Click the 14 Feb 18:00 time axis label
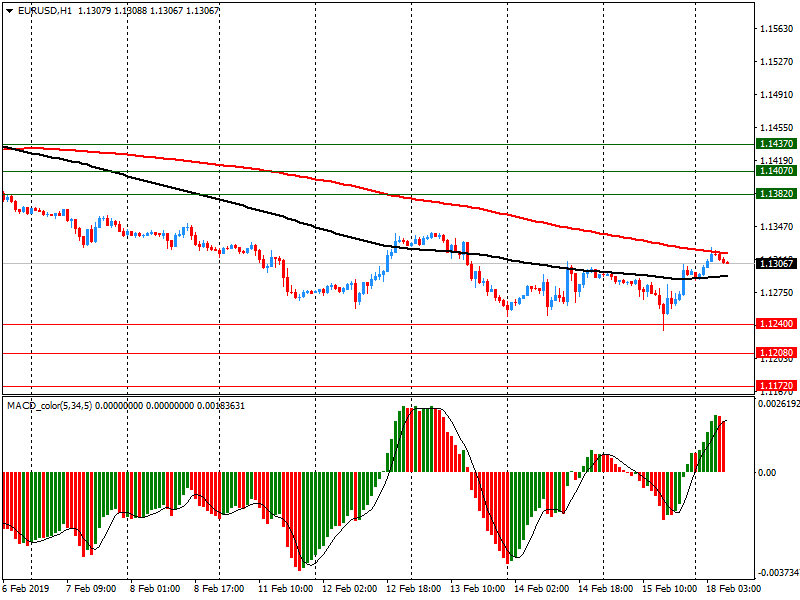 (x=605, y=589)
